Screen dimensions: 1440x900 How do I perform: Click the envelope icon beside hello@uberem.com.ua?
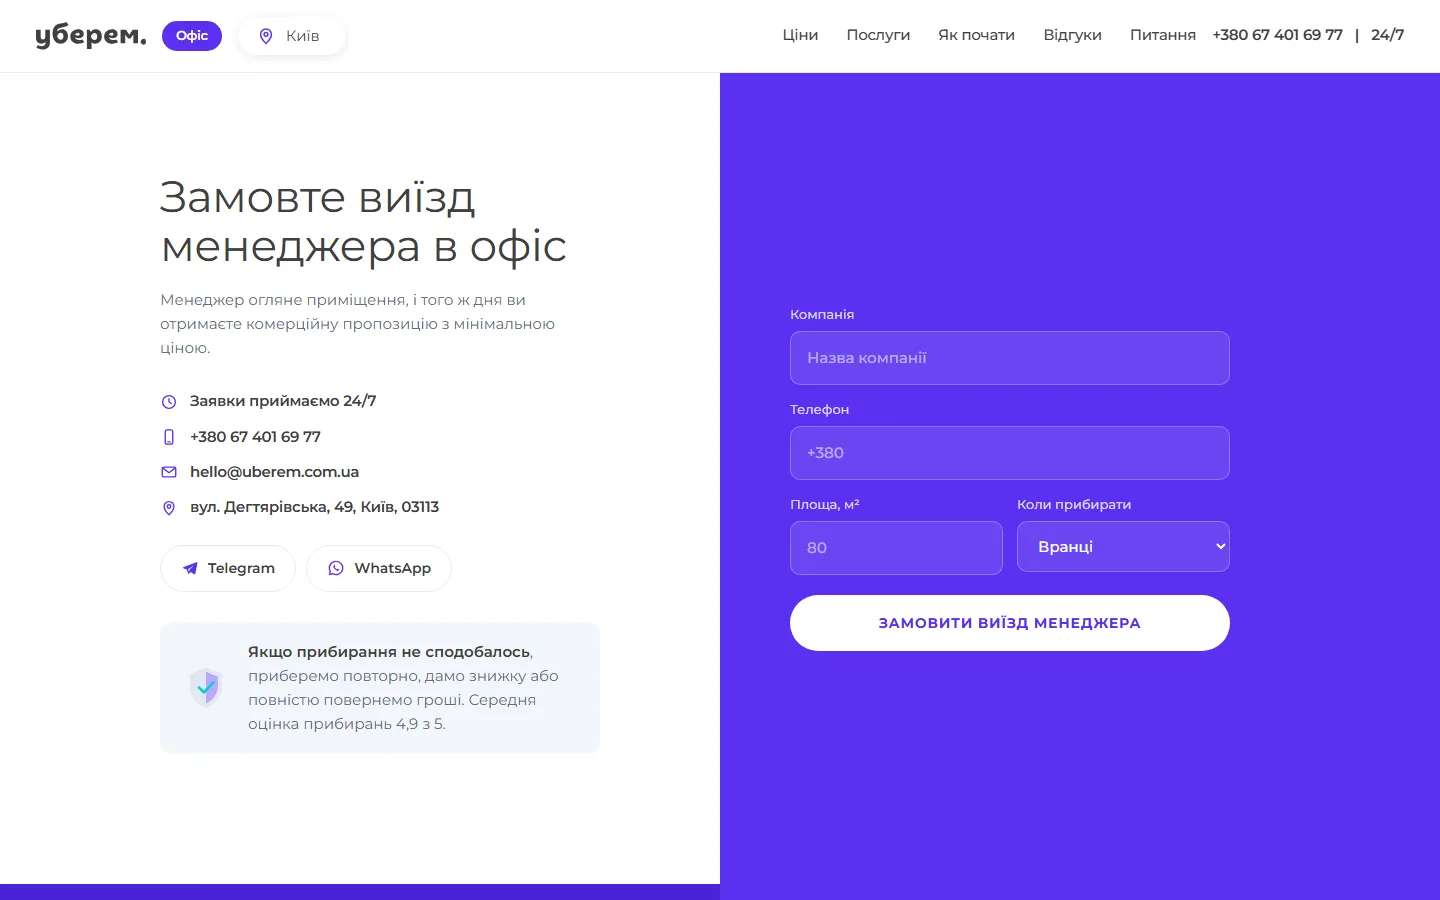coord(169,472)
